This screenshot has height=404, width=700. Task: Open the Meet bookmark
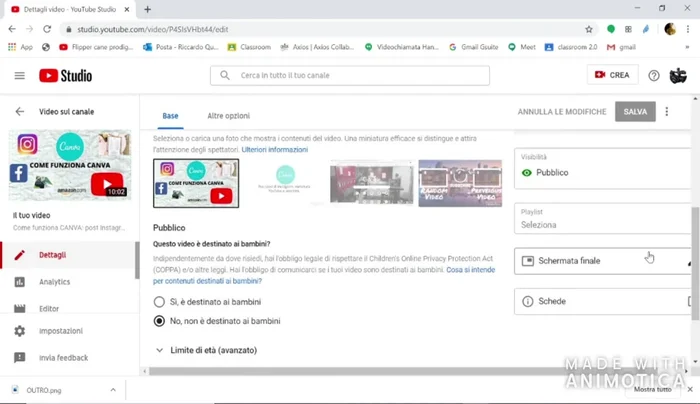(x=522, y=47)
